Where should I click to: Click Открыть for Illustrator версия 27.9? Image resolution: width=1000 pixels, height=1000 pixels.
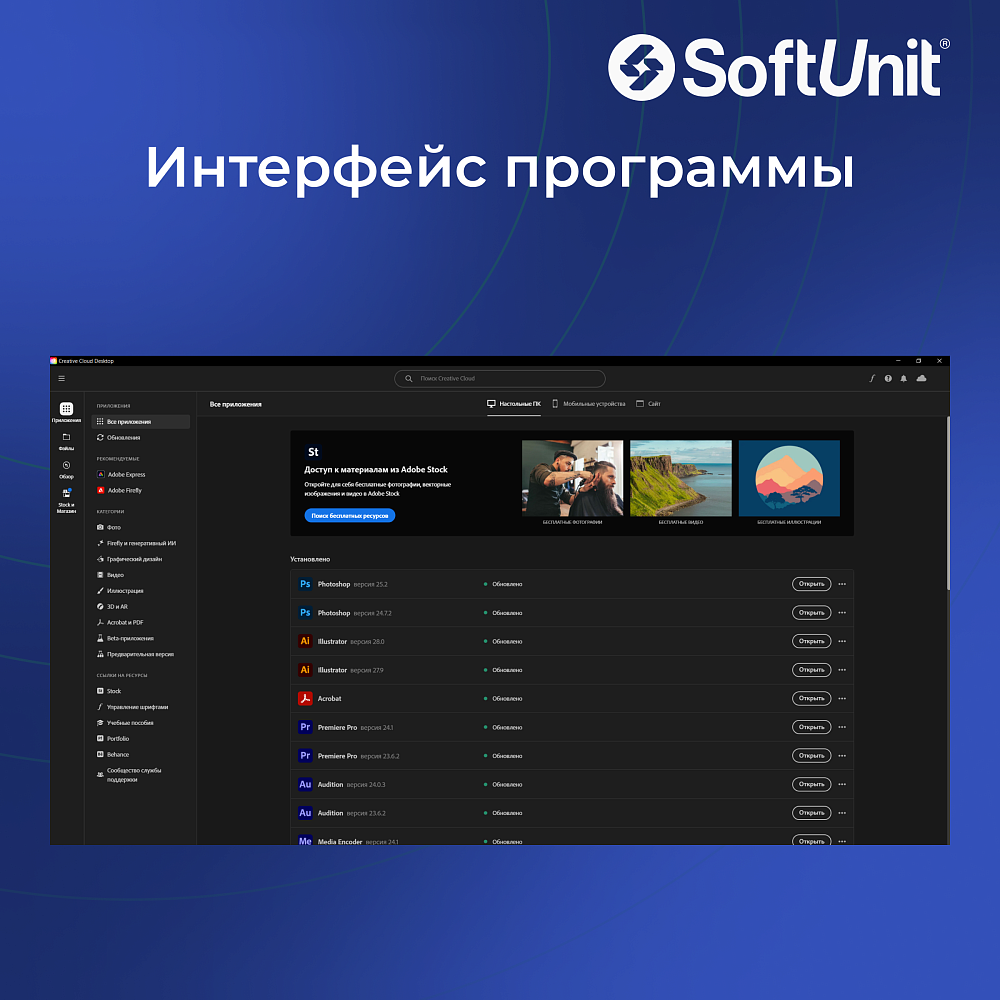click(x=811, y=670)
